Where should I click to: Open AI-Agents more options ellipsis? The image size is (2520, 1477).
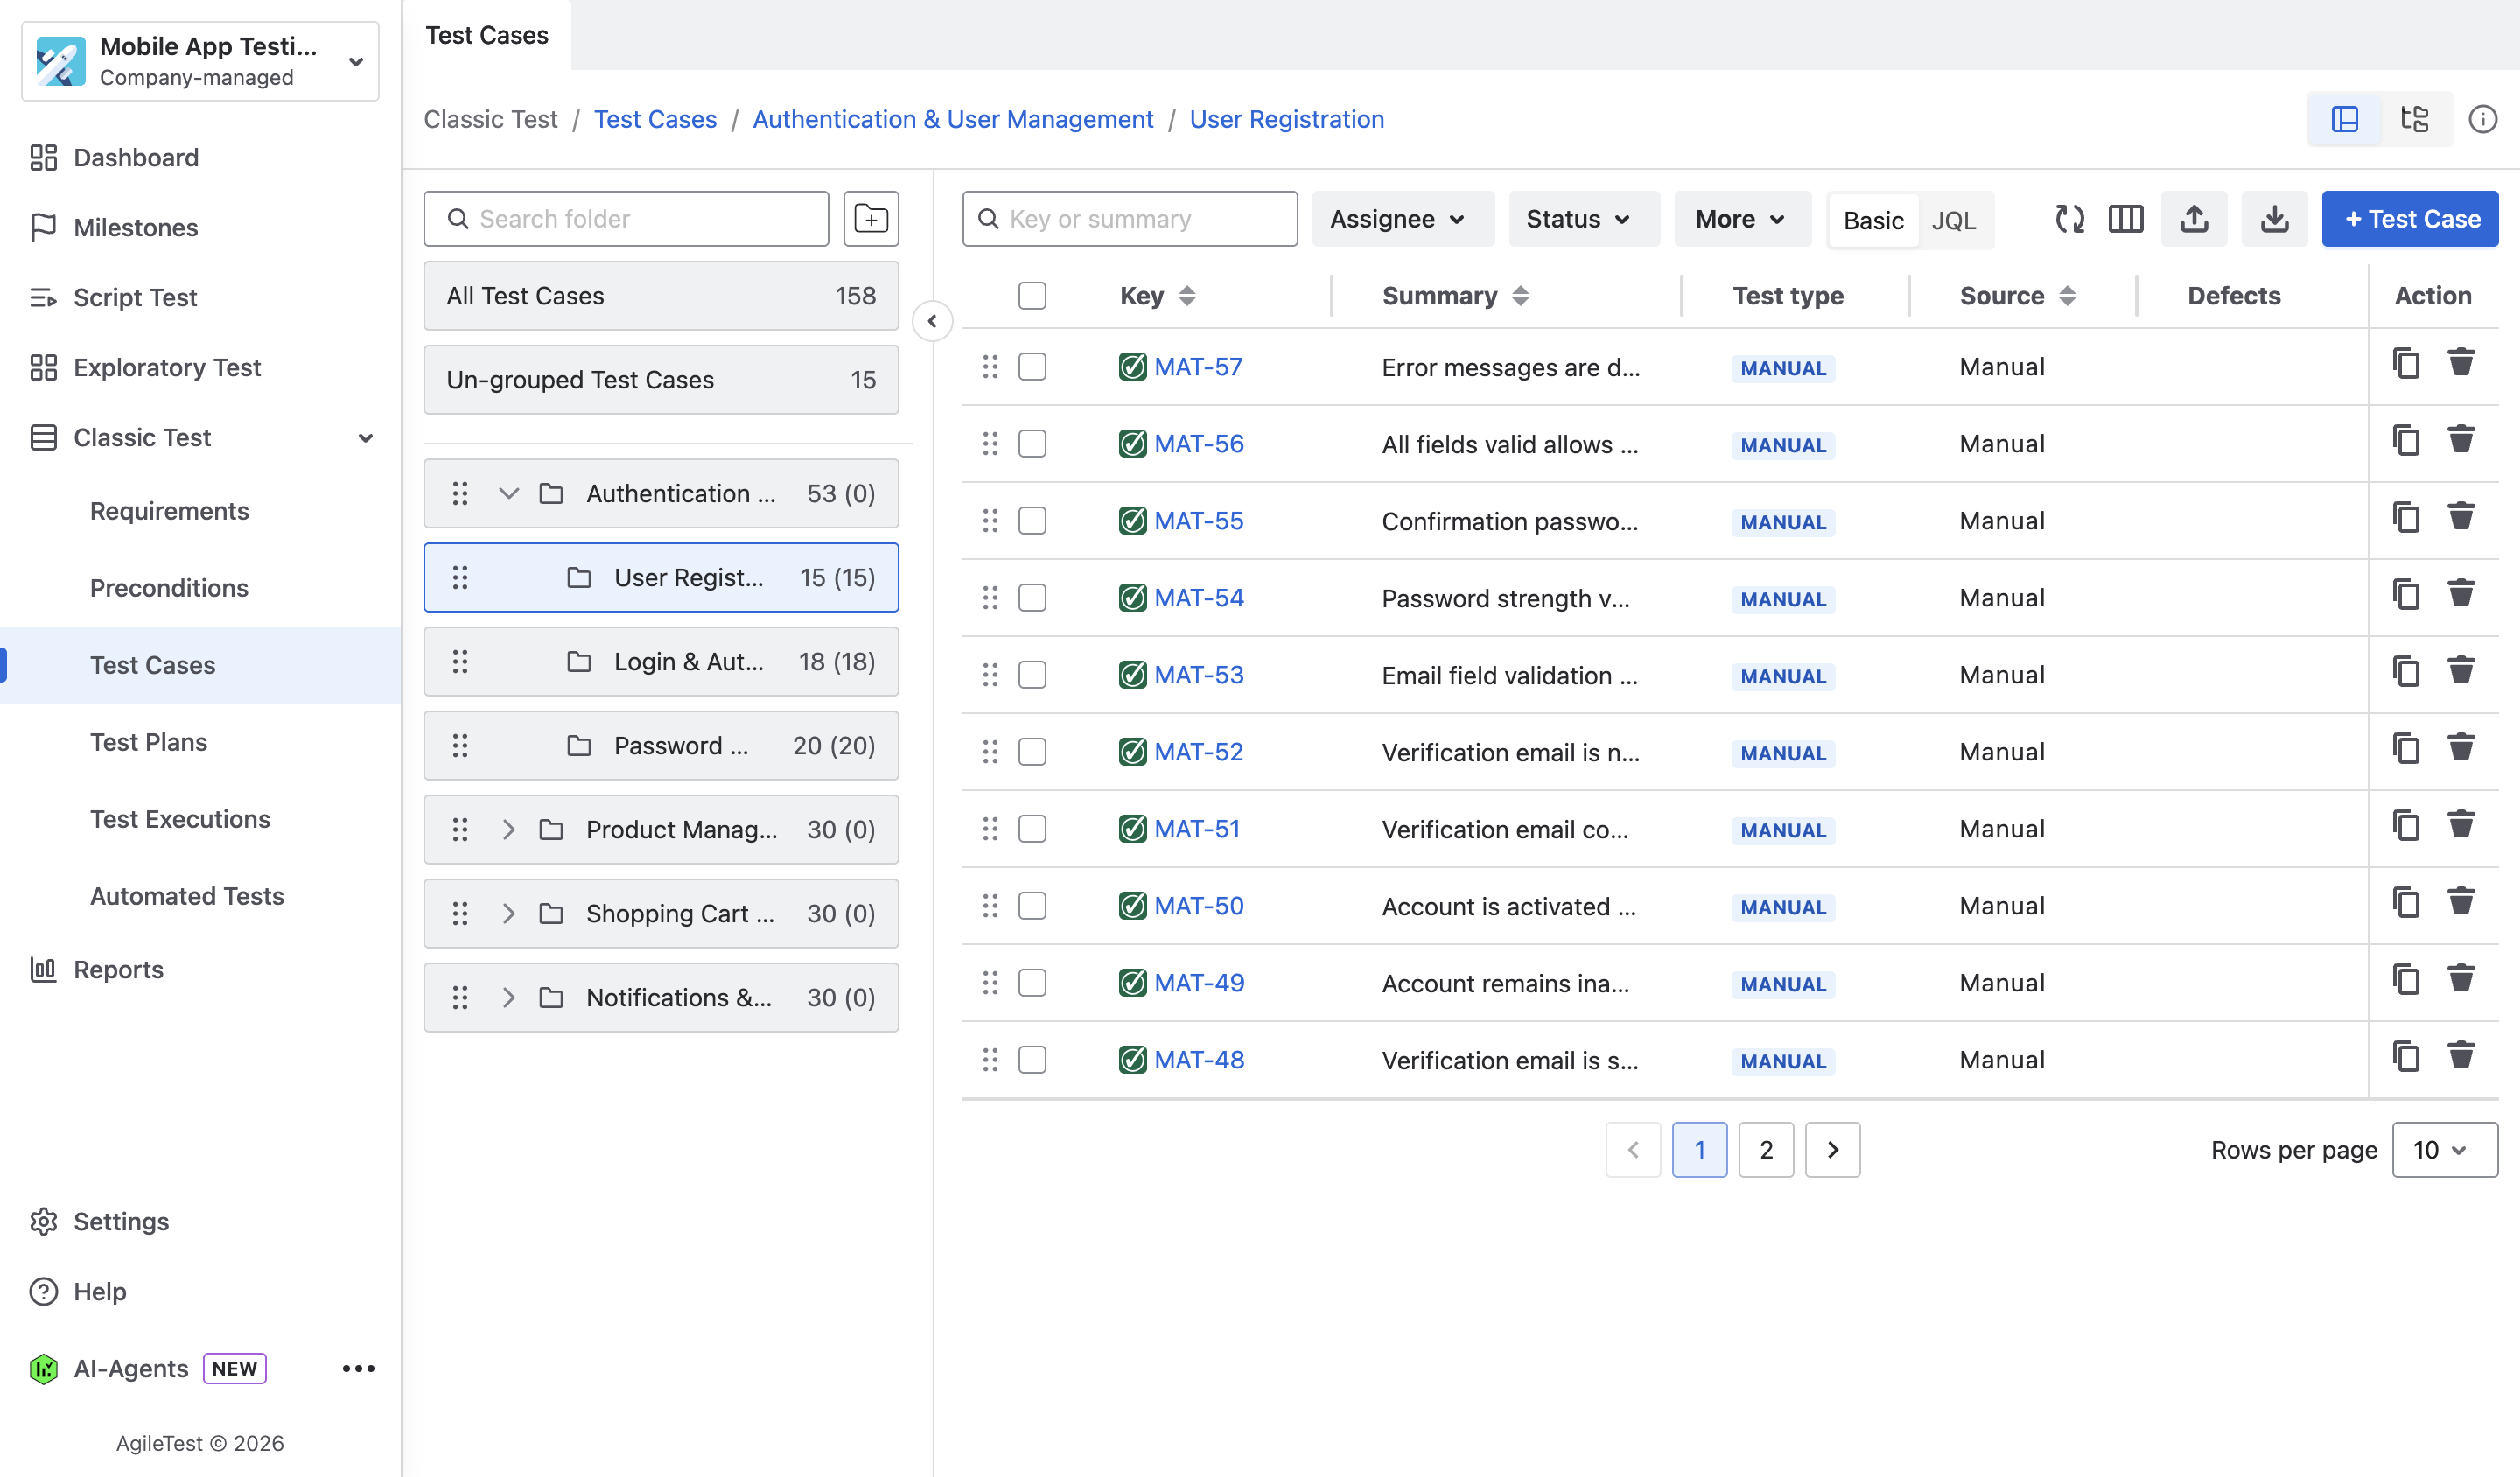coord(358,1368)
